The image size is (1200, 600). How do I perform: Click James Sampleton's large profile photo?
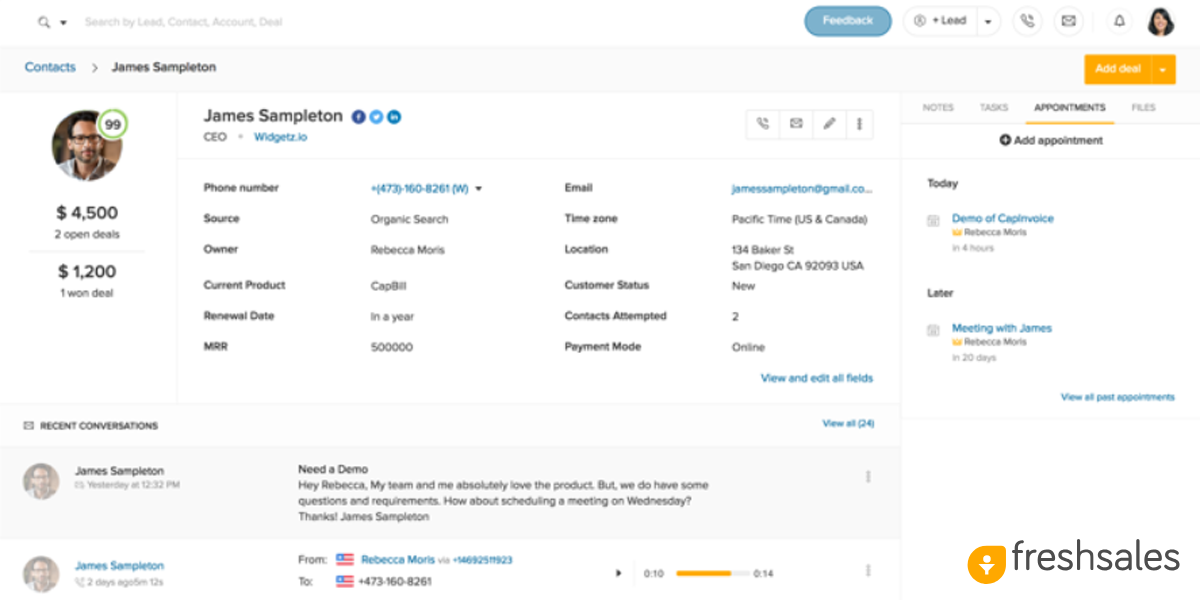point(86,146)
